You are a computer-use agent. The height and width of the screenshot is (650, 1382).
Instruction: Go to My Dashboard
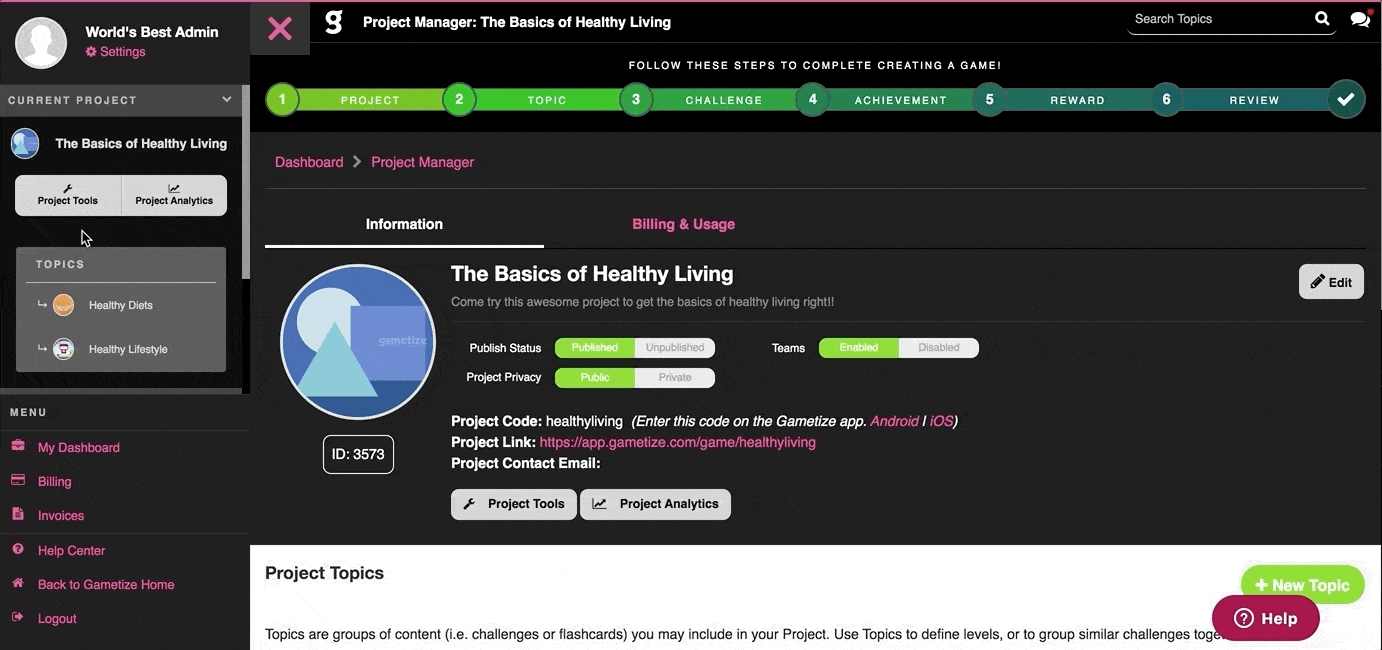[x=79, y=447]
